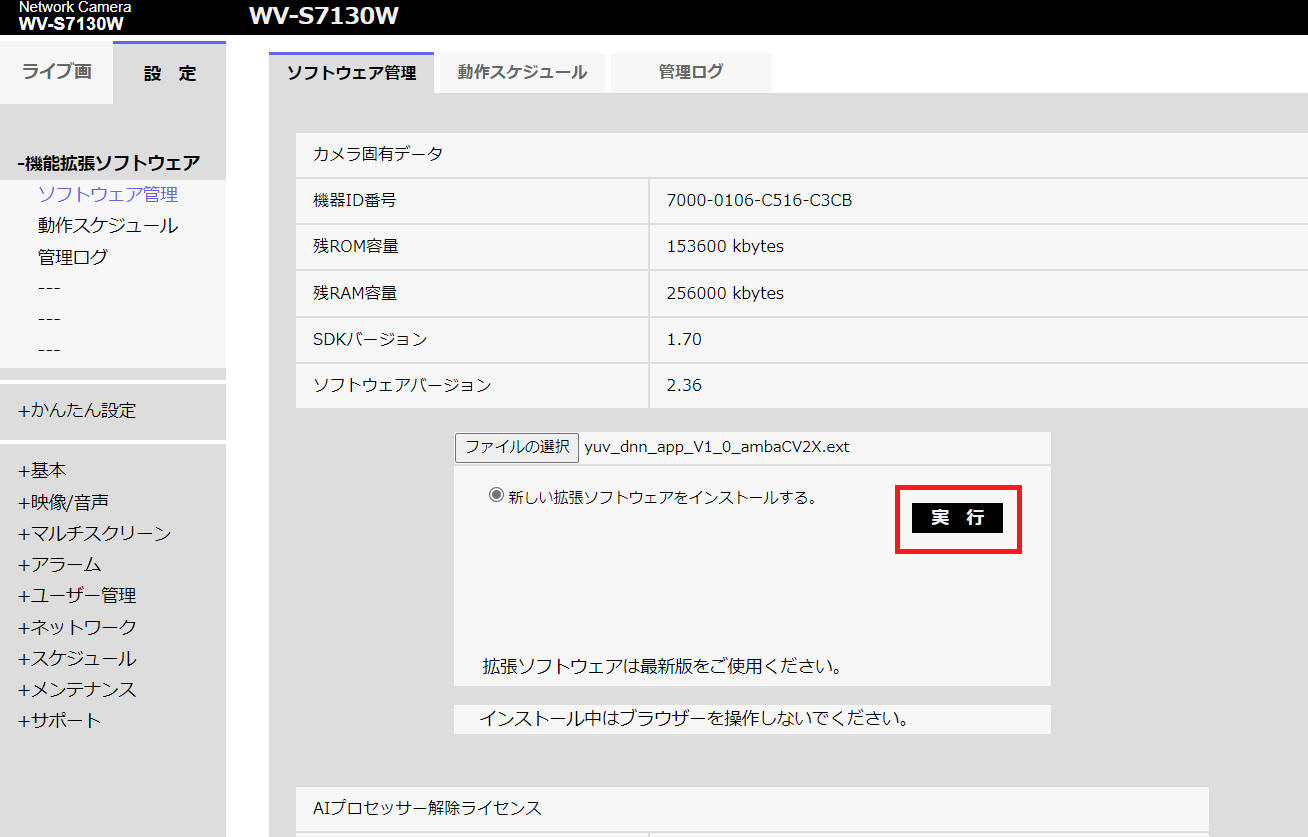The image size is (1308, 837).
Task: Click the カメラ固有データ header
Action: 378,154
